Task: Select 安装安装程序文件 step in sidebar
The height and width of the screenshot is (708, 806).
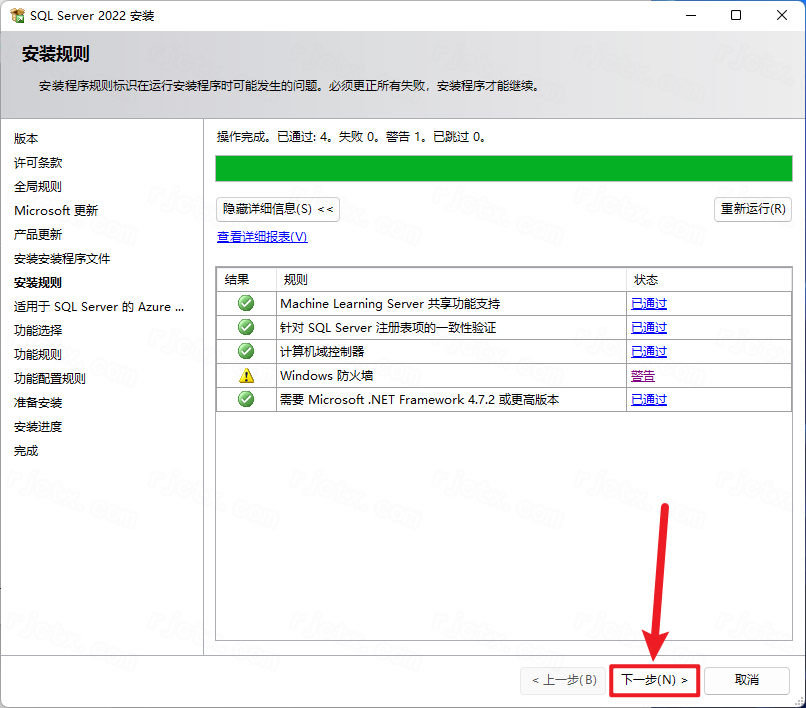Action: click(x=62, y=259)
